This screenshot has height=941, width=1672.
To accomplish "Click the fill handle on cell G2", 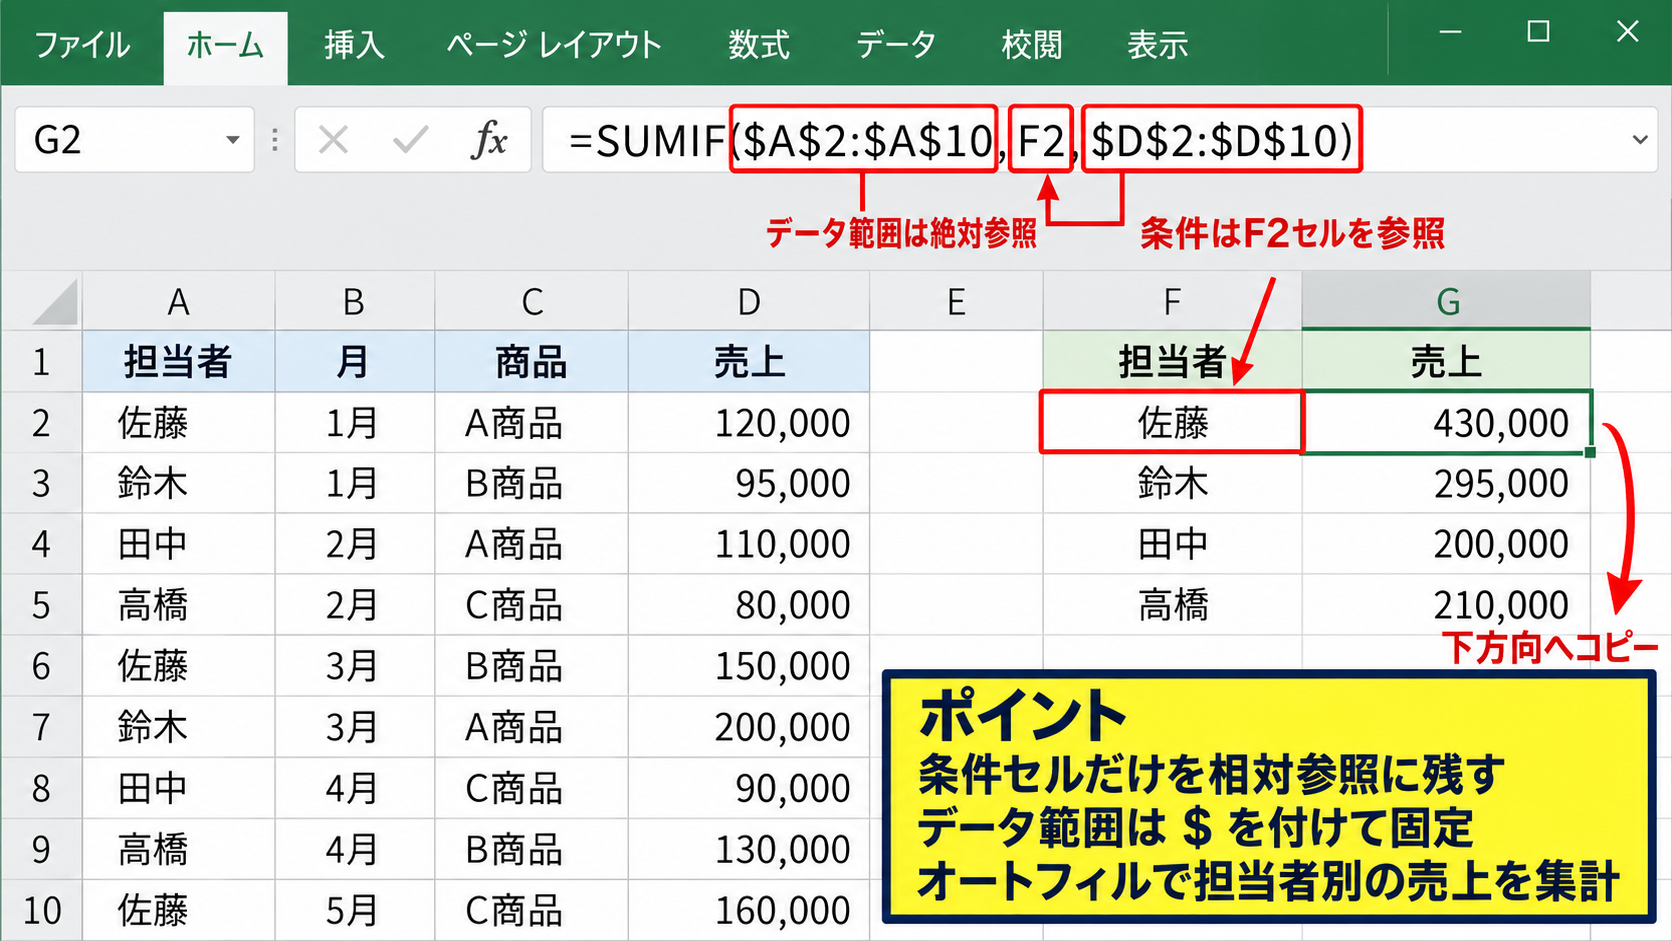I will click(x=1590, y=452).
